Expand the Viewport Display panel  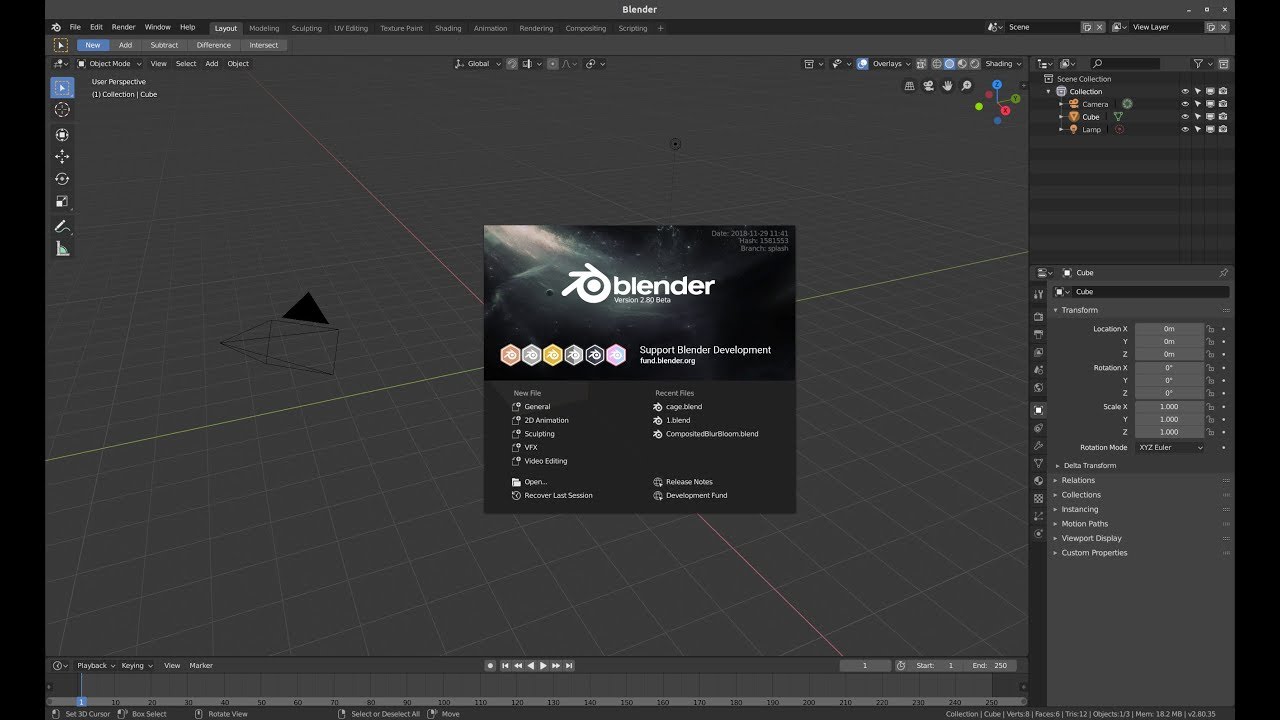pos(1091,538)
